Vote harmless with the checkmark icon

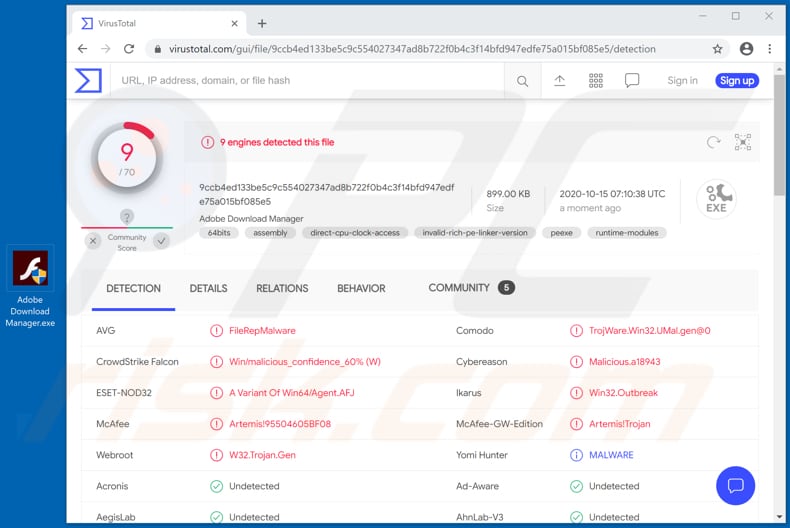(161, 241)
